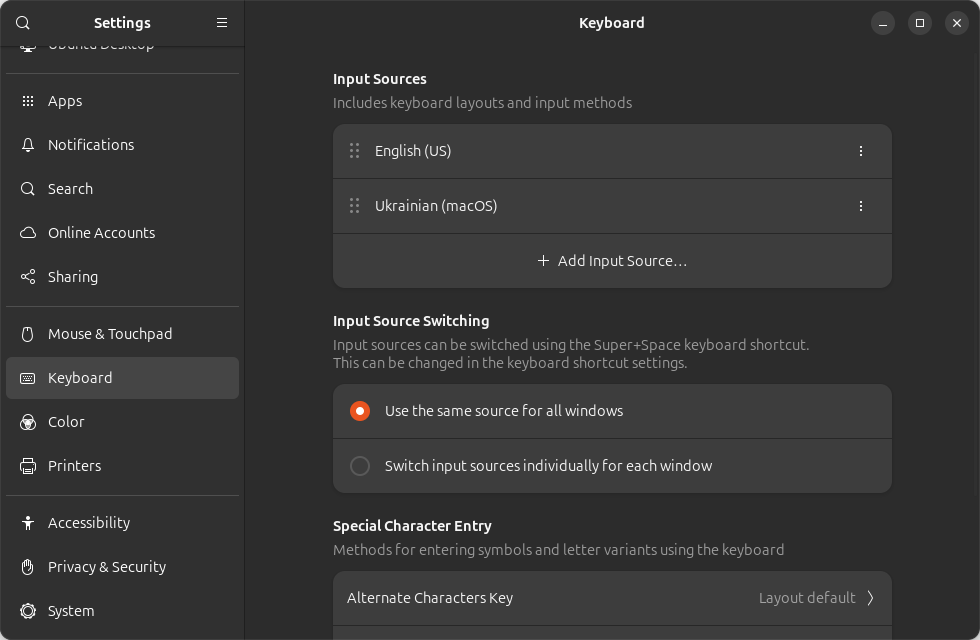Viewport: 980px width, 640px height.
Task: Click the Mouse & Touchpad icon
Action: (28, 334)
